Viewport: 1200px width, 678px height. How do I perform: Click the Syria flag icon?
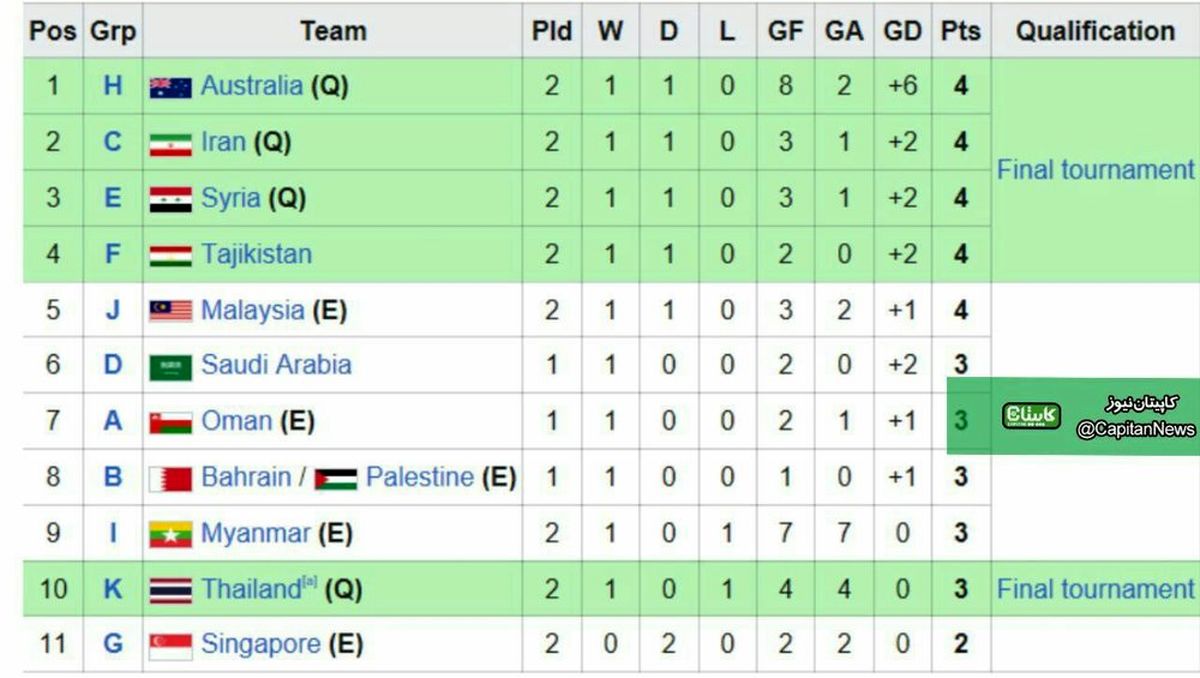coord(171,199)
